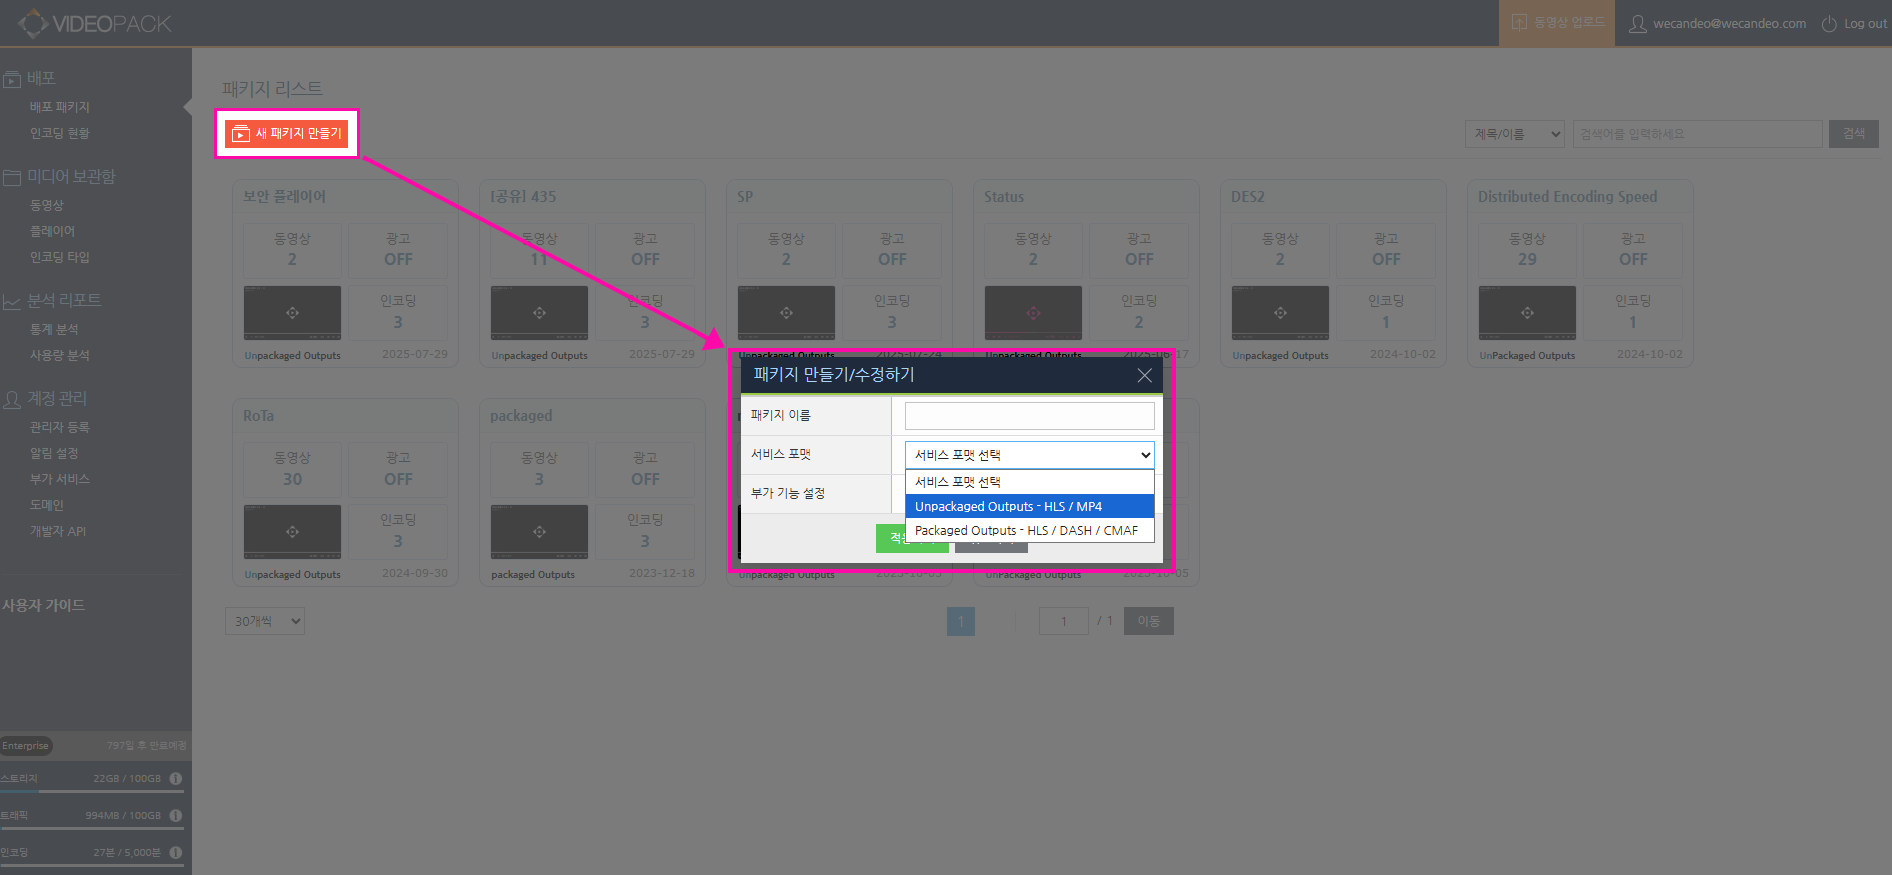Click 광고 OFF in 보안 플레이어 card

pos(398,250)
